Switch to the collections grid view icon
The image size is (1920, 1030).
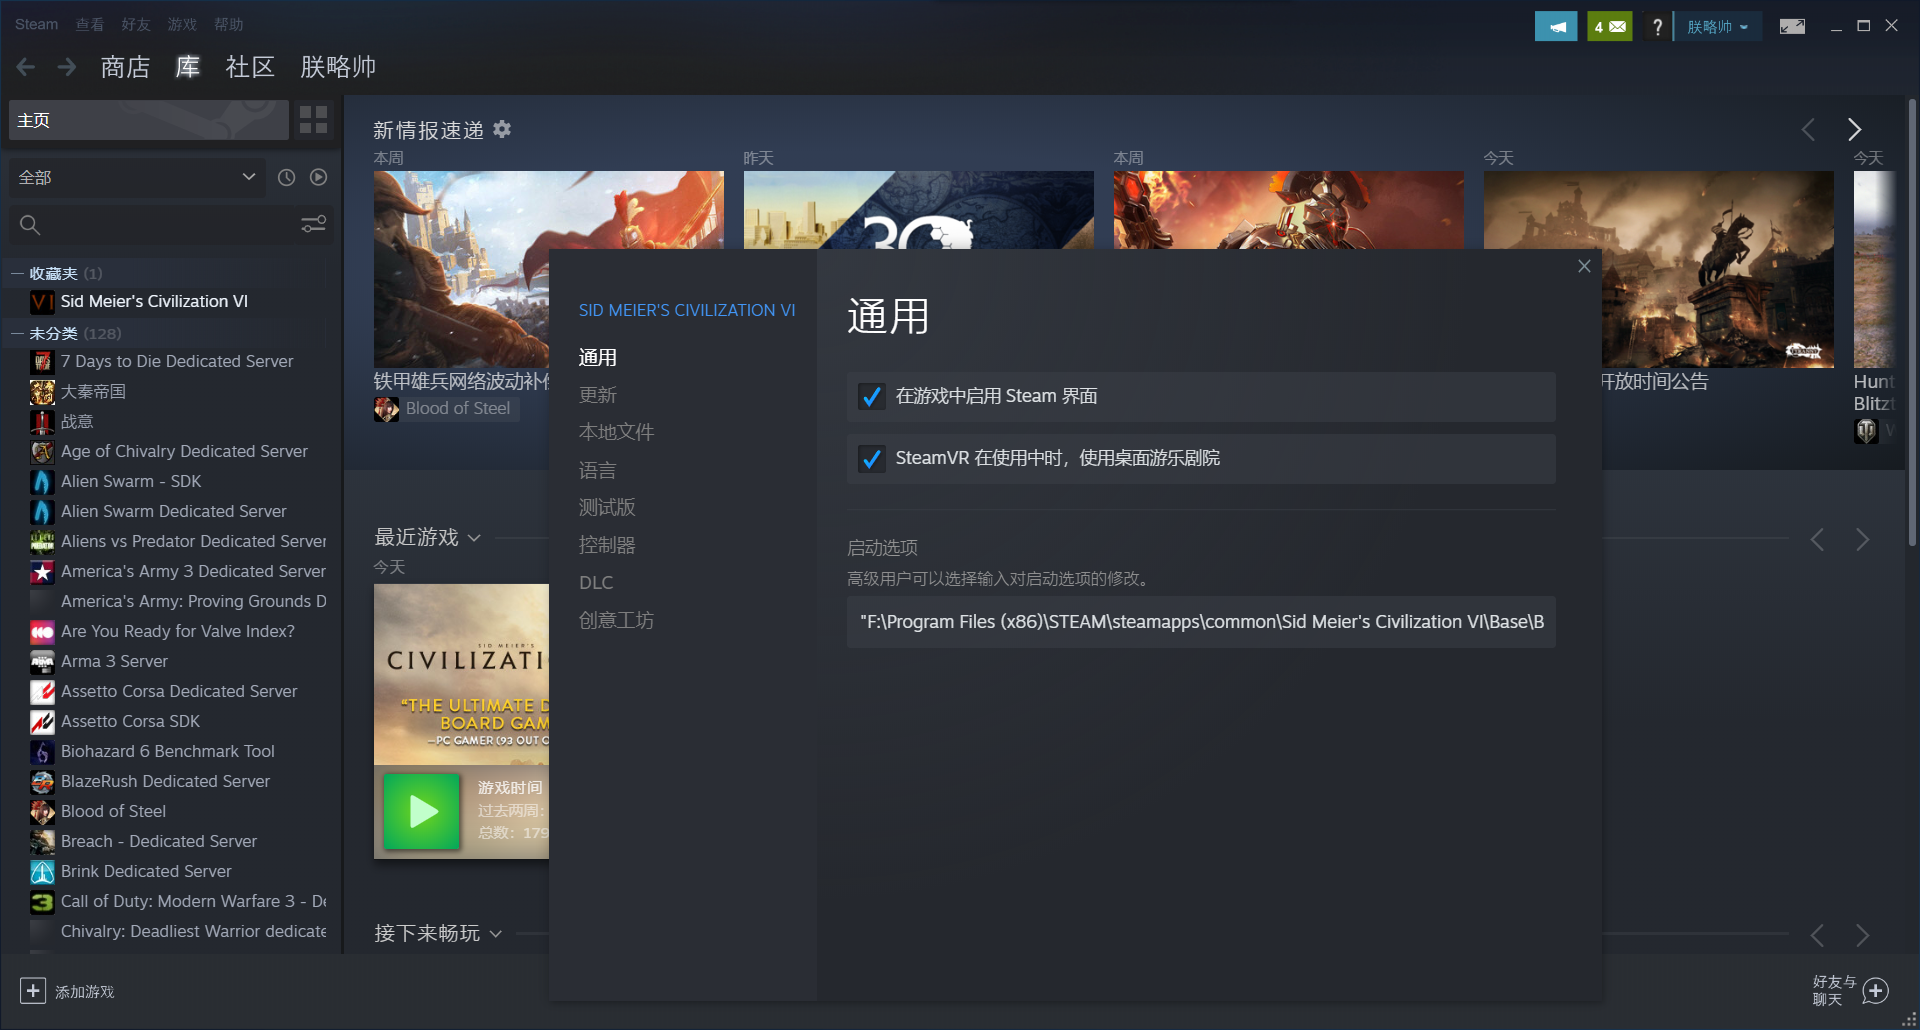[313, 120]
